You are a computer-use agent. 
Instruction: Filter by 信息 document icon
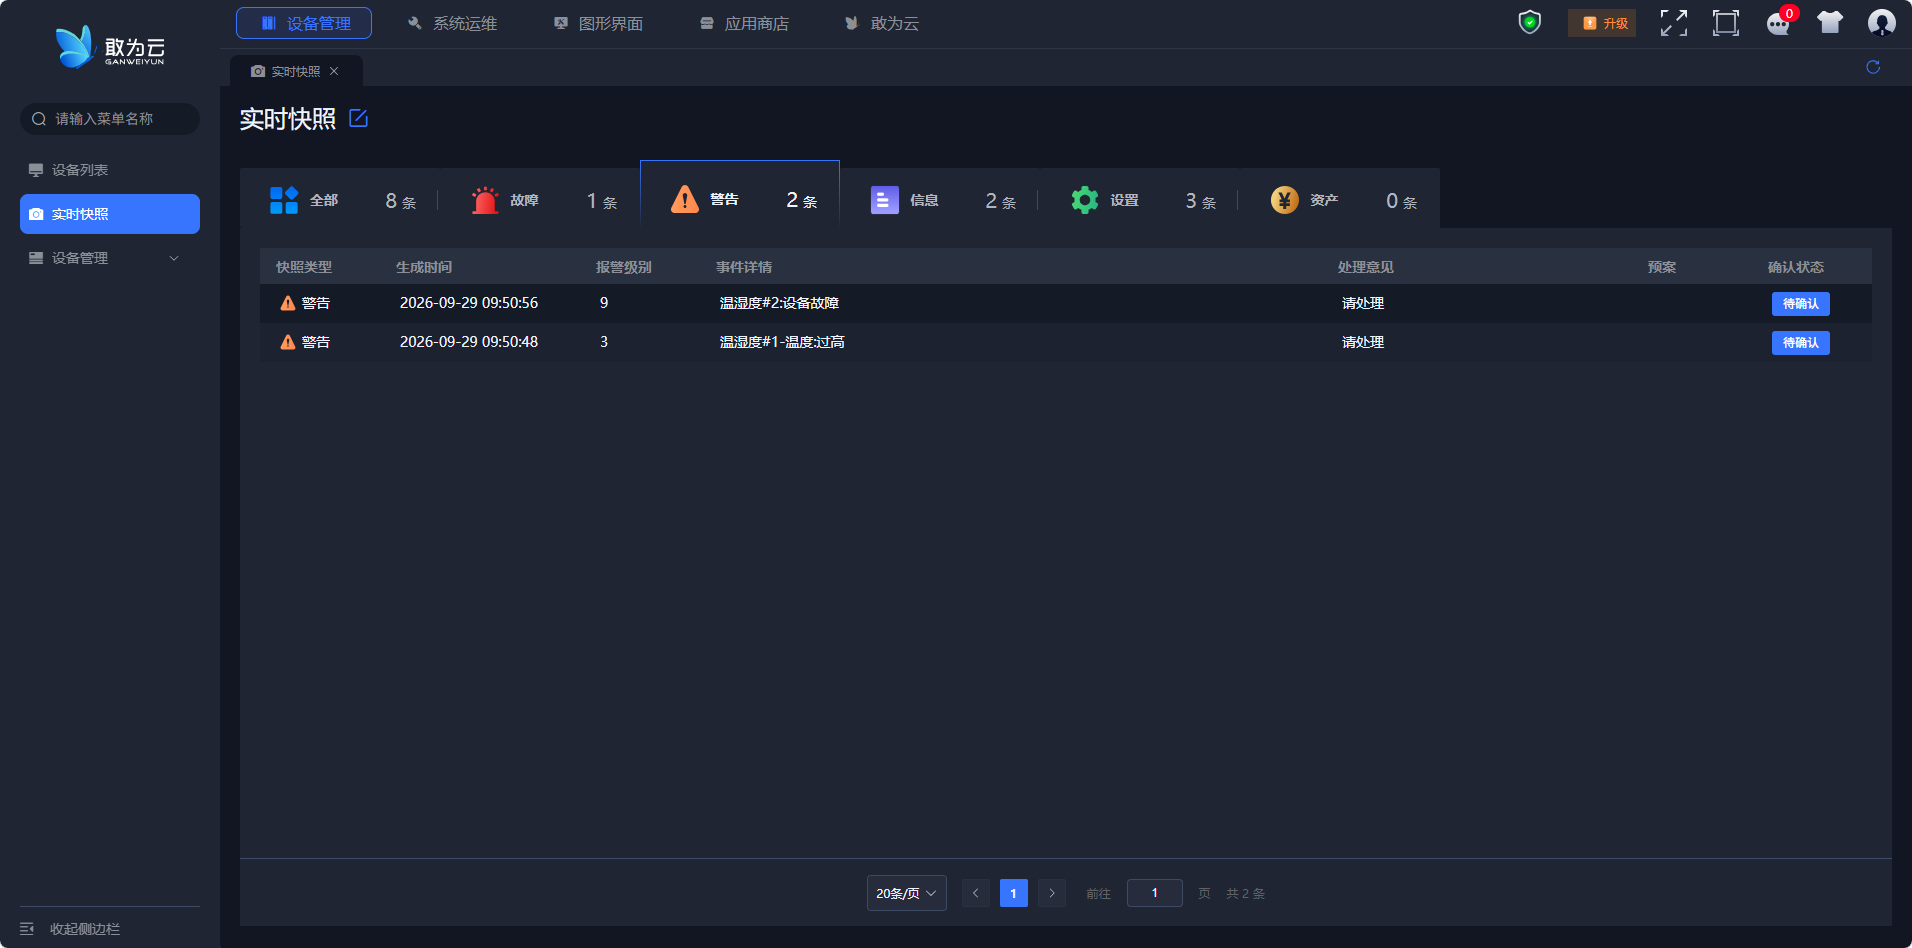(x=885, y=200)
